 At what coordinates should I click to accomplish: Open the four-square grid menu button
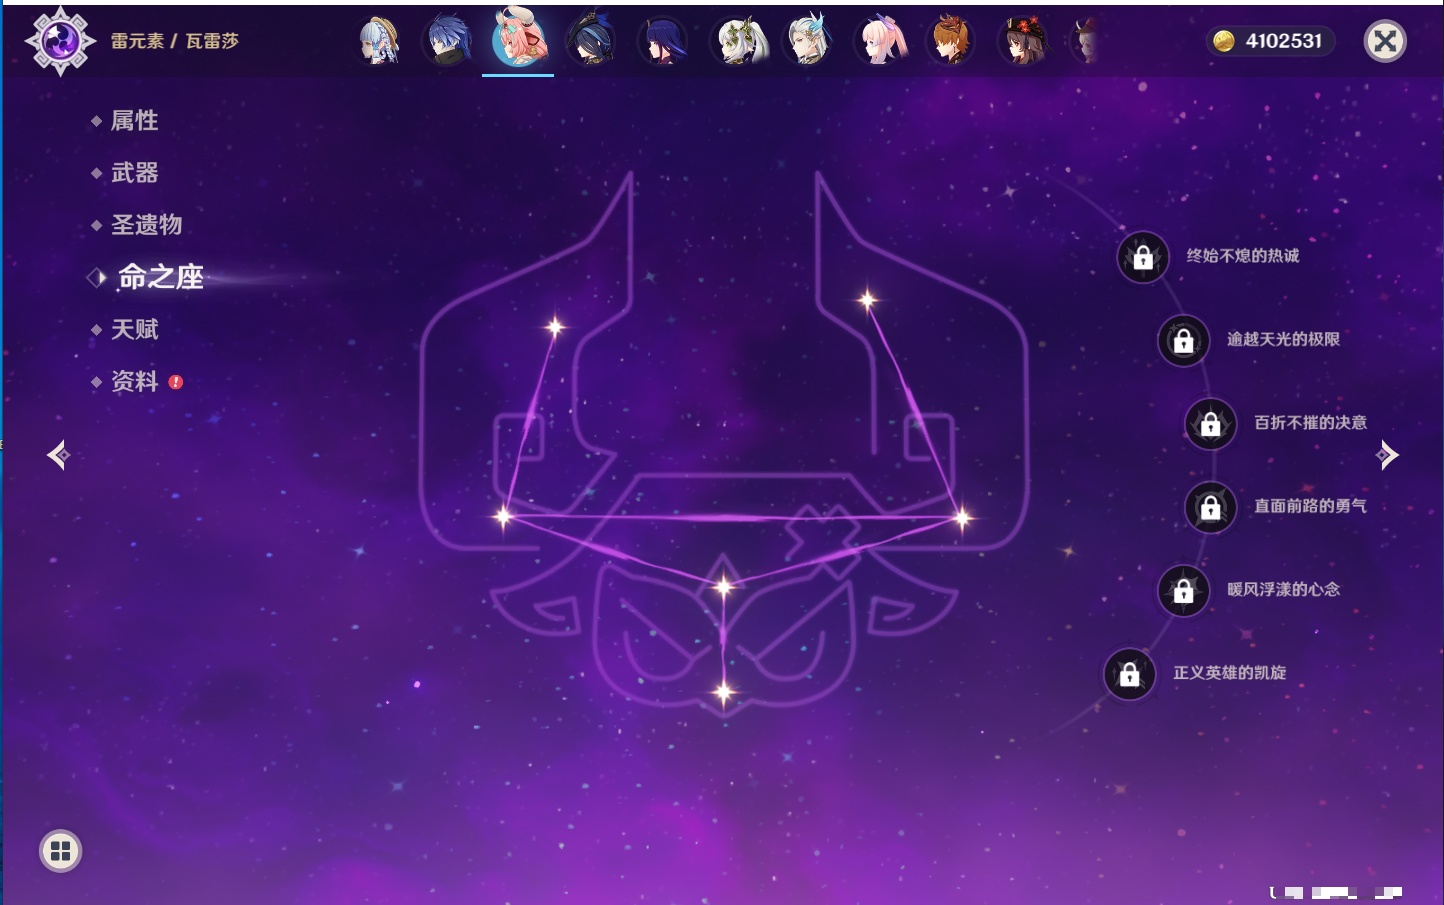[x=60, y=851]
